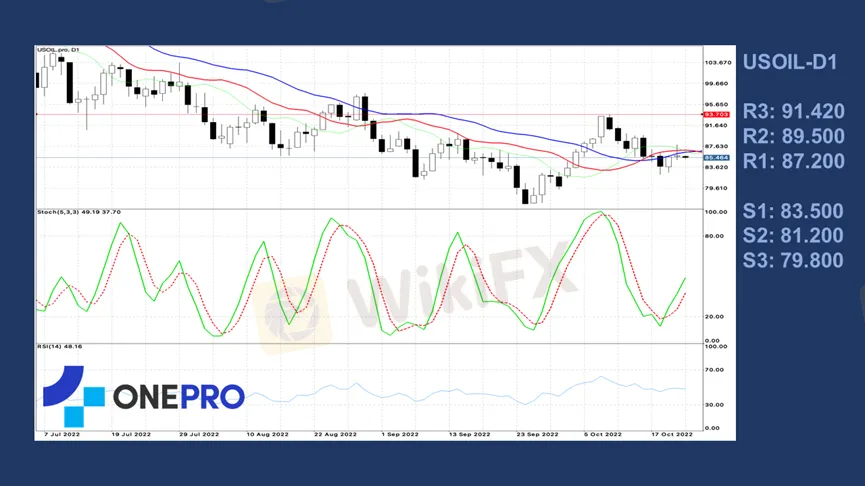Click the 80.00 stochastic level label
This screenshot has height=486, width=865.
[x=714, y=236]
